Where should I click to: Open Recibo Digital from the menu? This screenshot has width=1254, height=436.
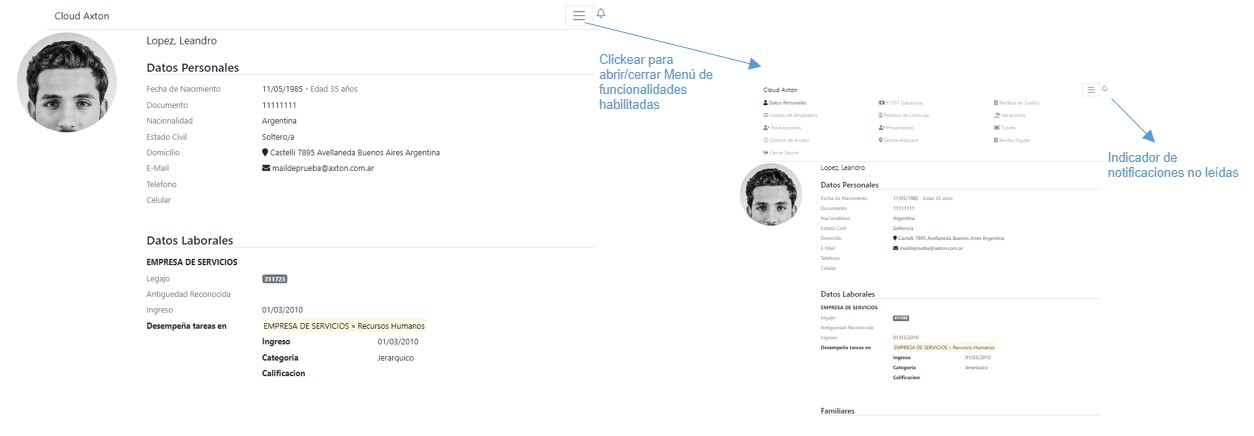(1013, 140)
